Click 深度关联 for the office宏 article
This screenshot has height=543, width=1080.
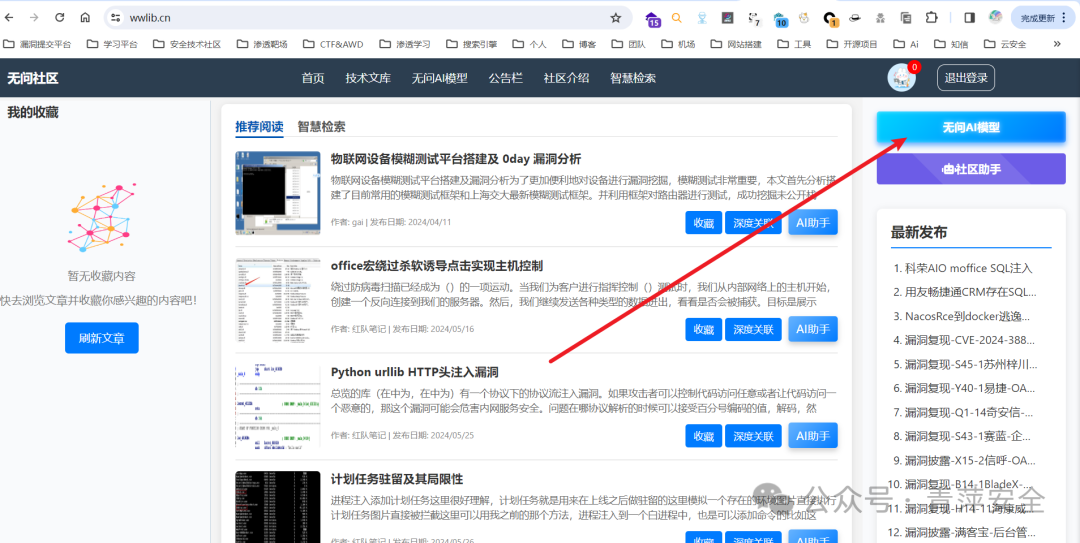click(753, 329)
